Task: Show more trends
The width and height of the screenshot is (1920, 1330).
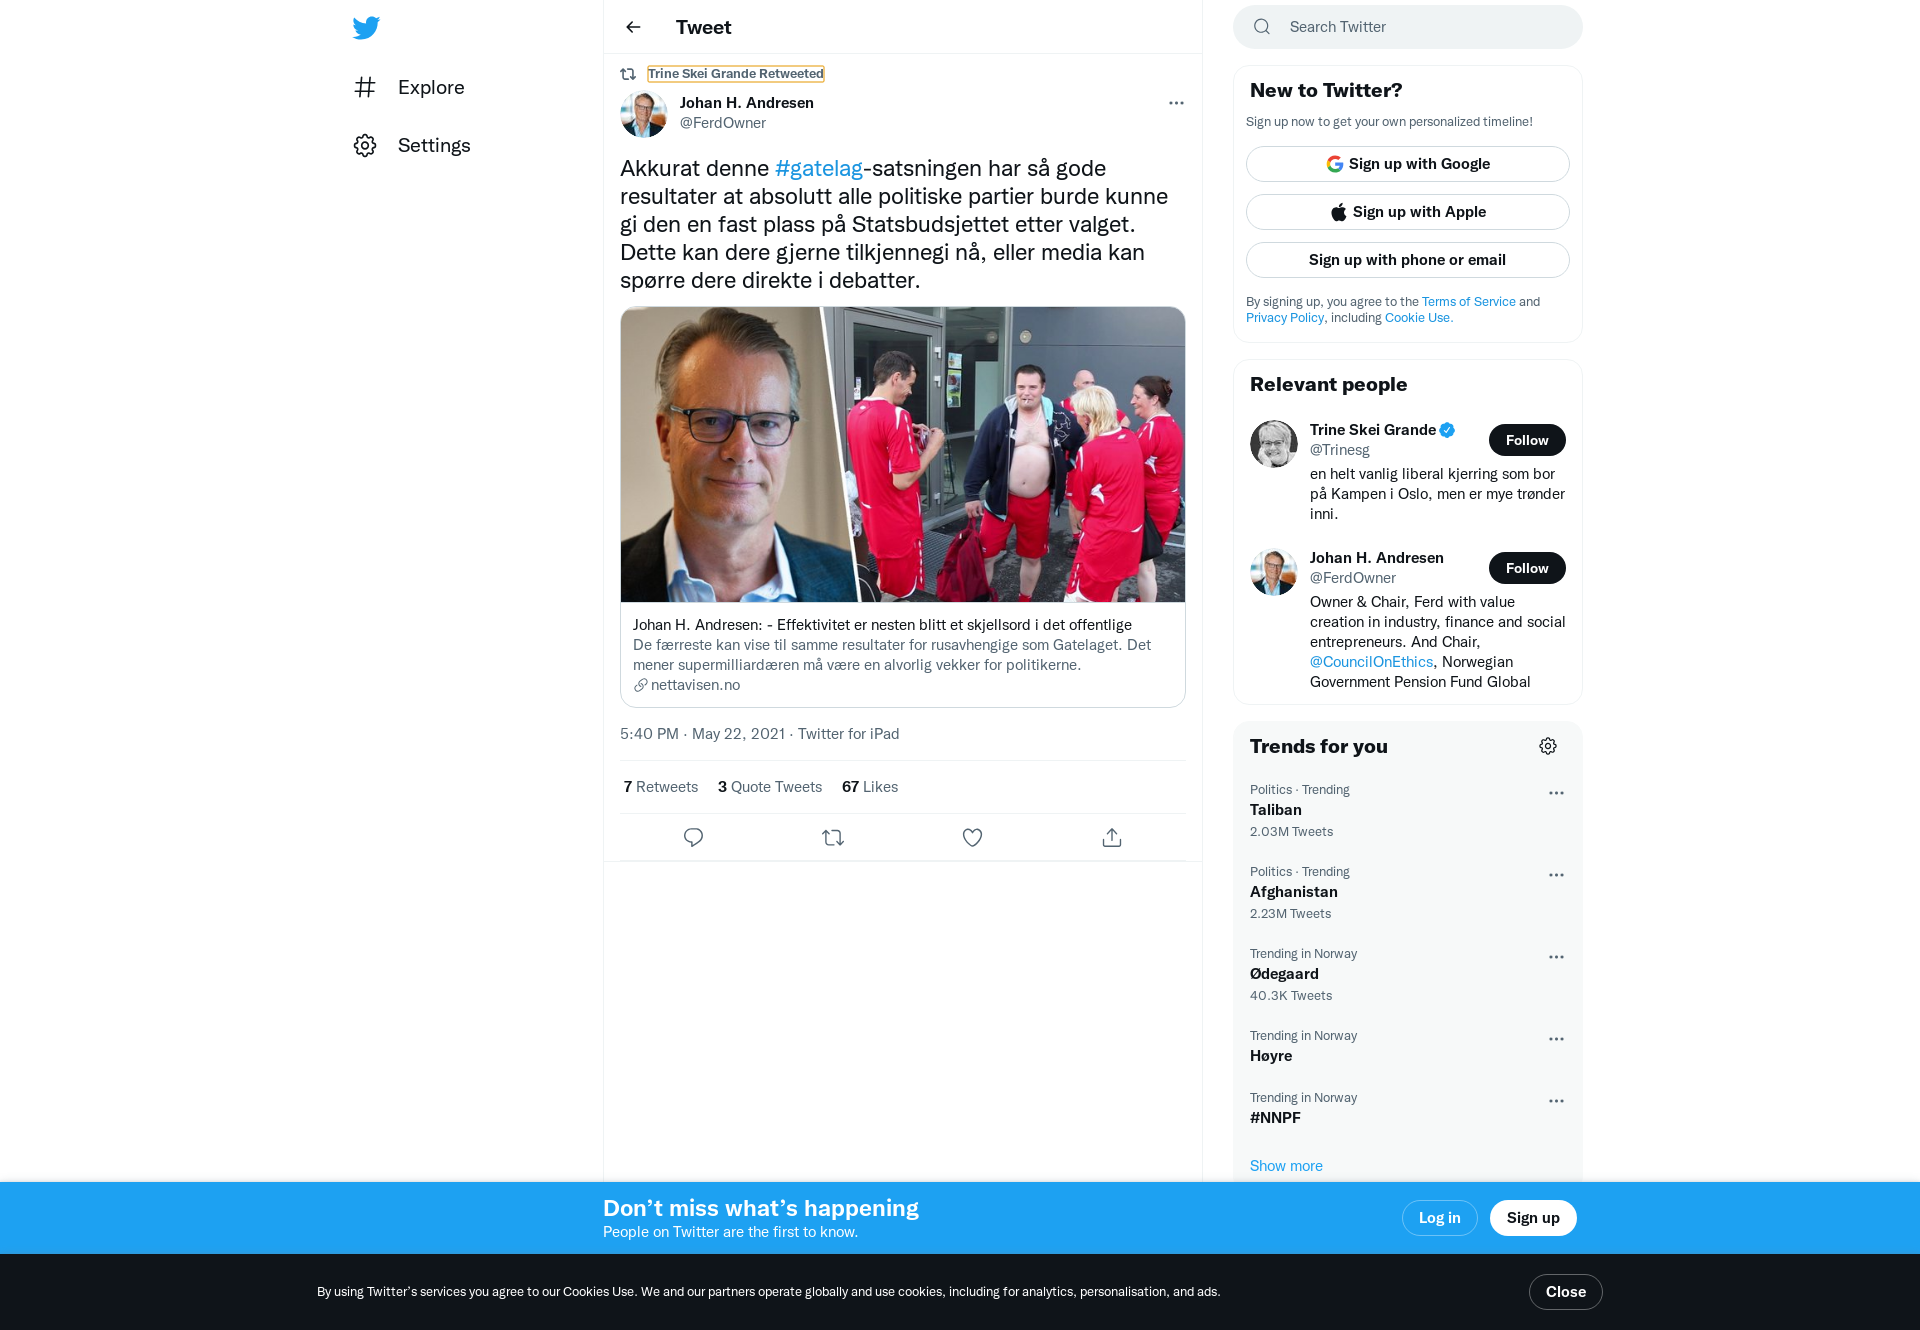Action: tap(1286, 1166)
